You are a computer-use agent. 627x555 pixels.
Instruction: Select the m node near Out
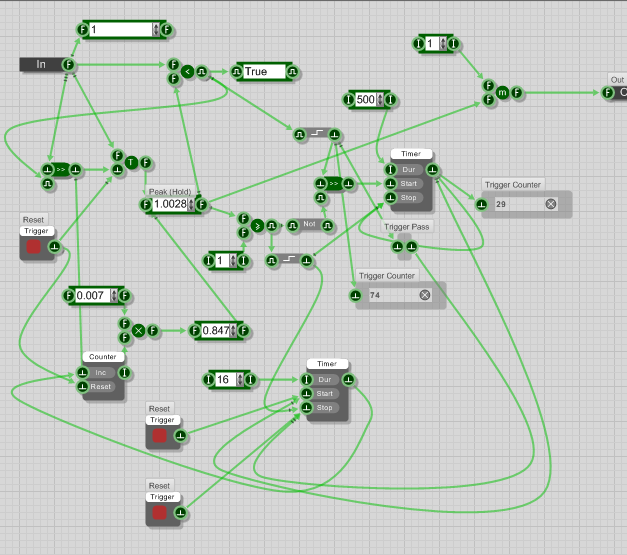(503, 93)
